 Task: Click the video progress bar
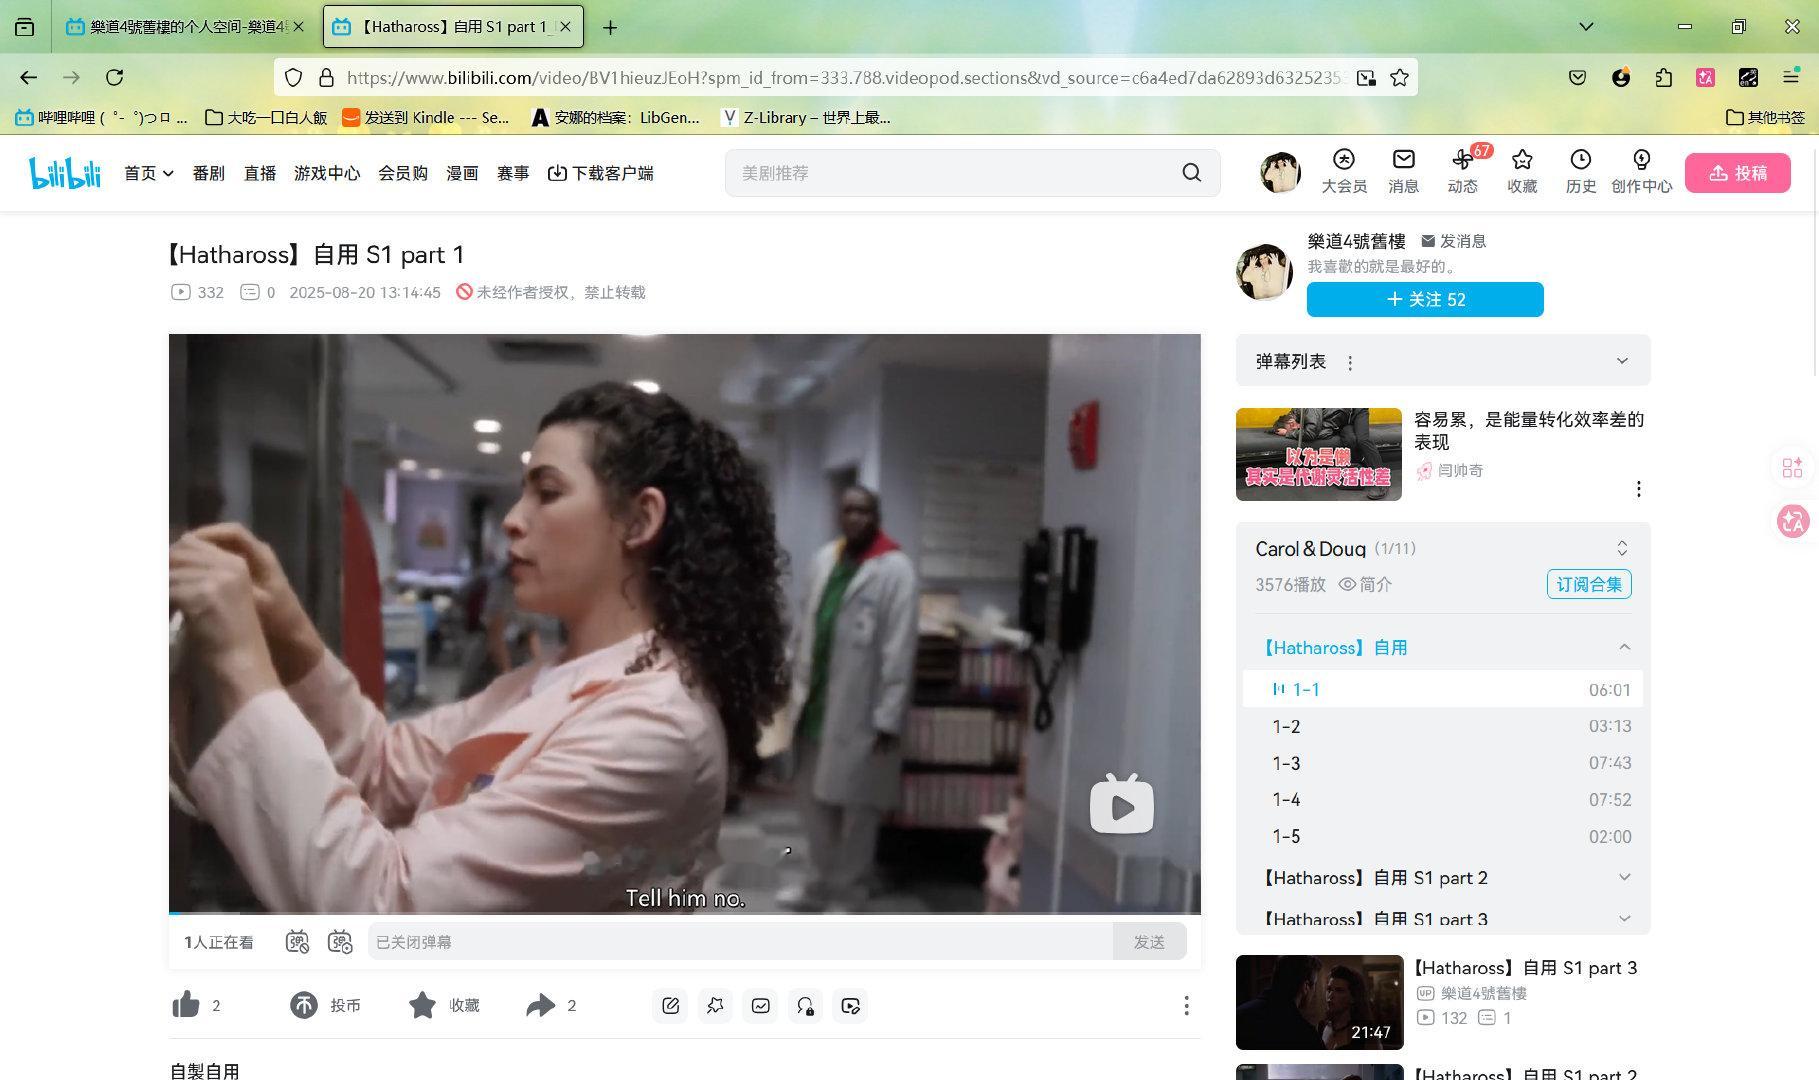pos(684,913)
